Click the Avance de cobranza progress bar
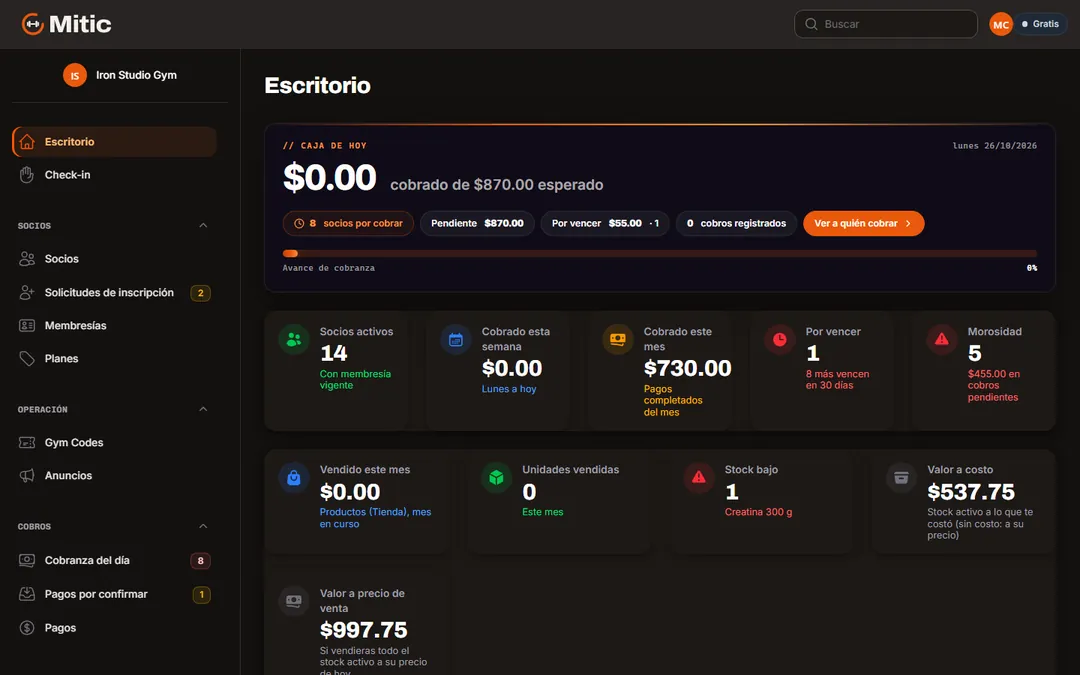The width and height of the screenshot is (1080, 675). tap(659, 253)
